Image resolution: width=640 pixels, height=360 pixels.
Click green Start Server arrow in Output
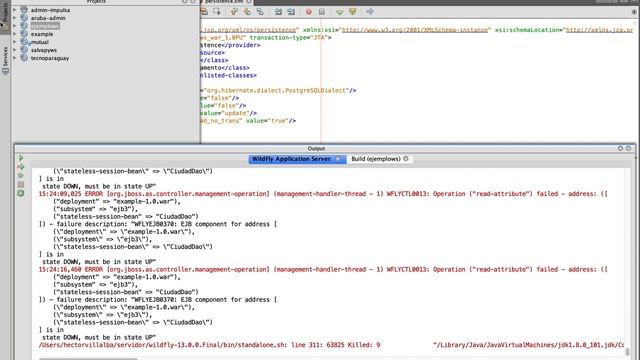pyautogui.click(x=21, y=158)
